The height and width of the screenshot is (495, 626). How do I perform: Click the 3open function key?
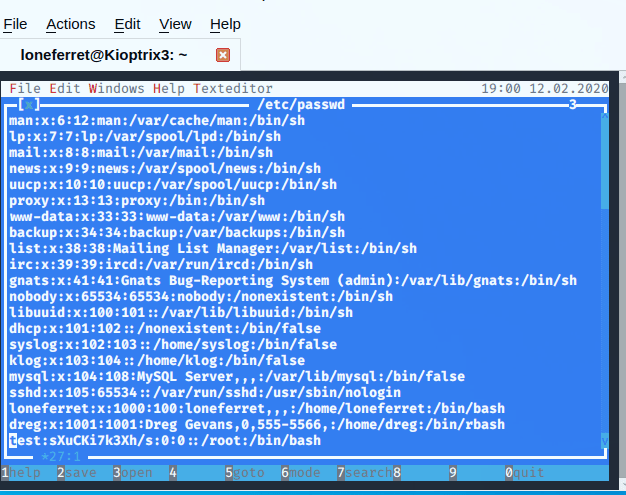pyautogui.click(x=133, y=473)
